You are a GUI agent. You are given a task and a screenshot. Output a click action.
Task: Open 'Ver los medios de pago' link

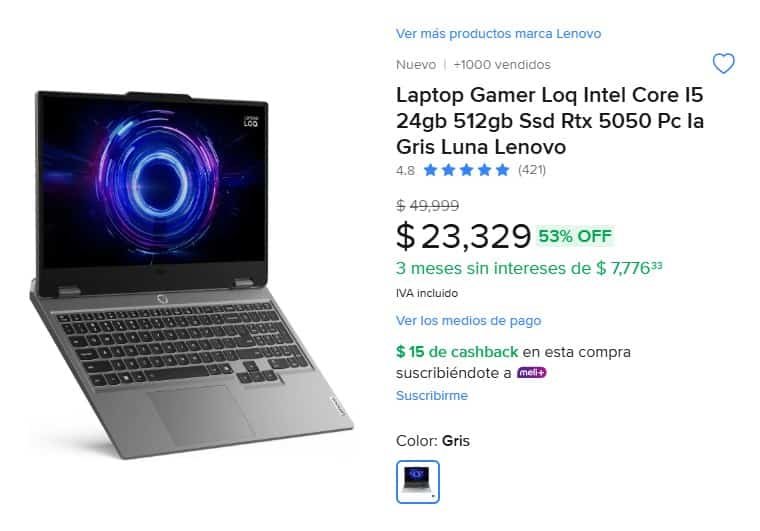[x=468, y=321]
